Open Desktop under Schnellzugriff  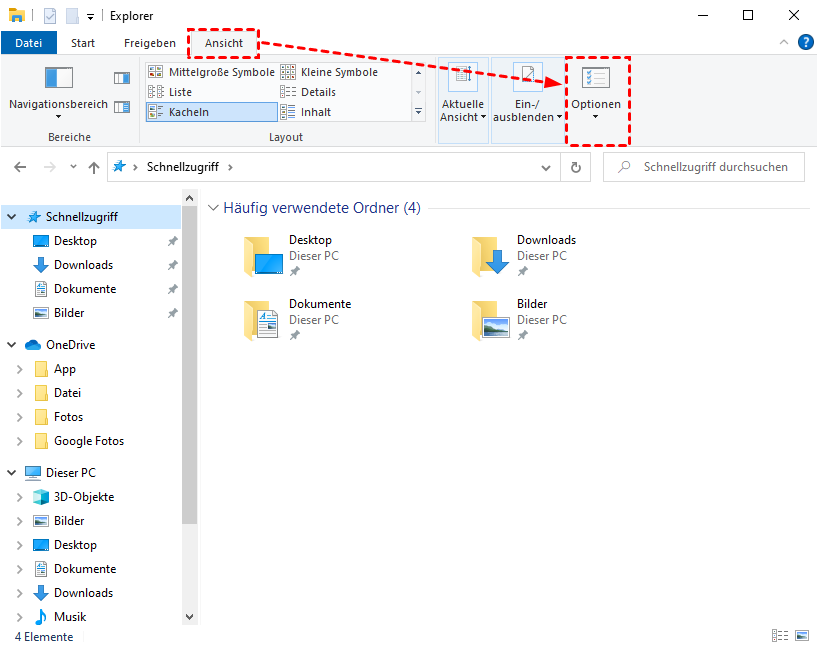click(x=75, y=241)
